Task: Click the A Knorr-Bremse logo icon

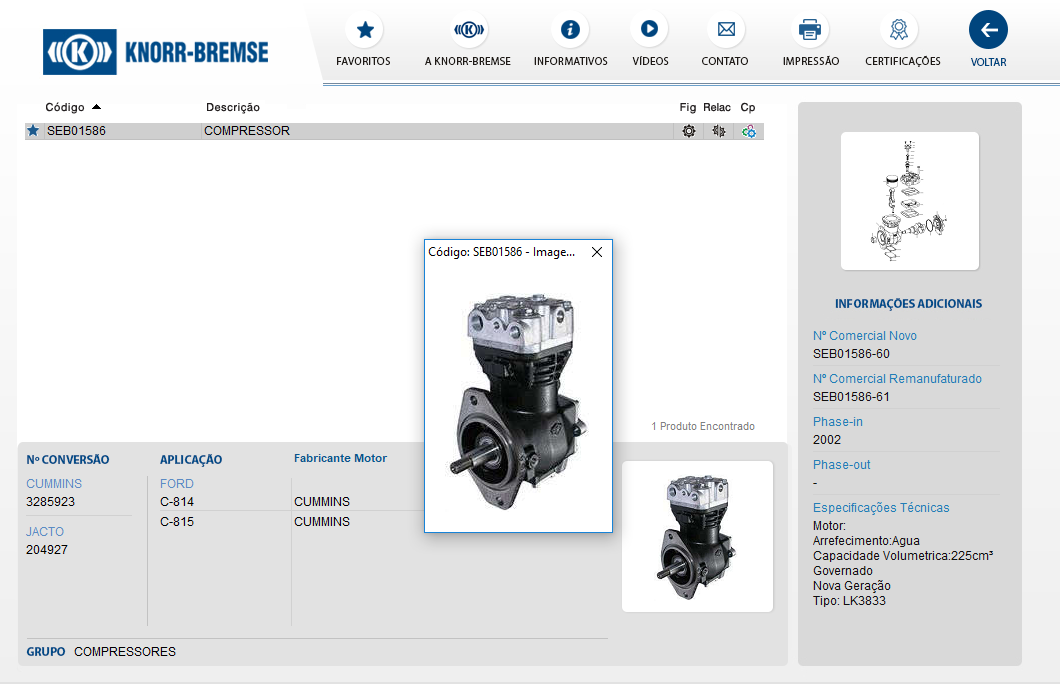Action: pos(468,30)
